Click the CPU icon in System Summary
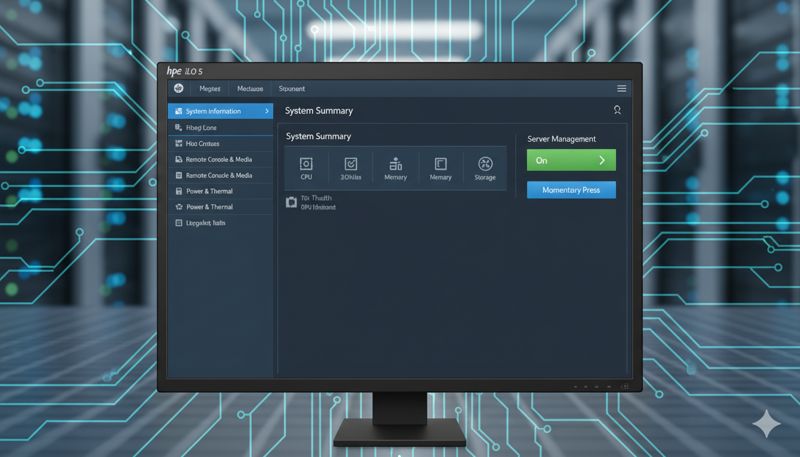This screenshot has width=800, height=457. (x=307, y=164)
